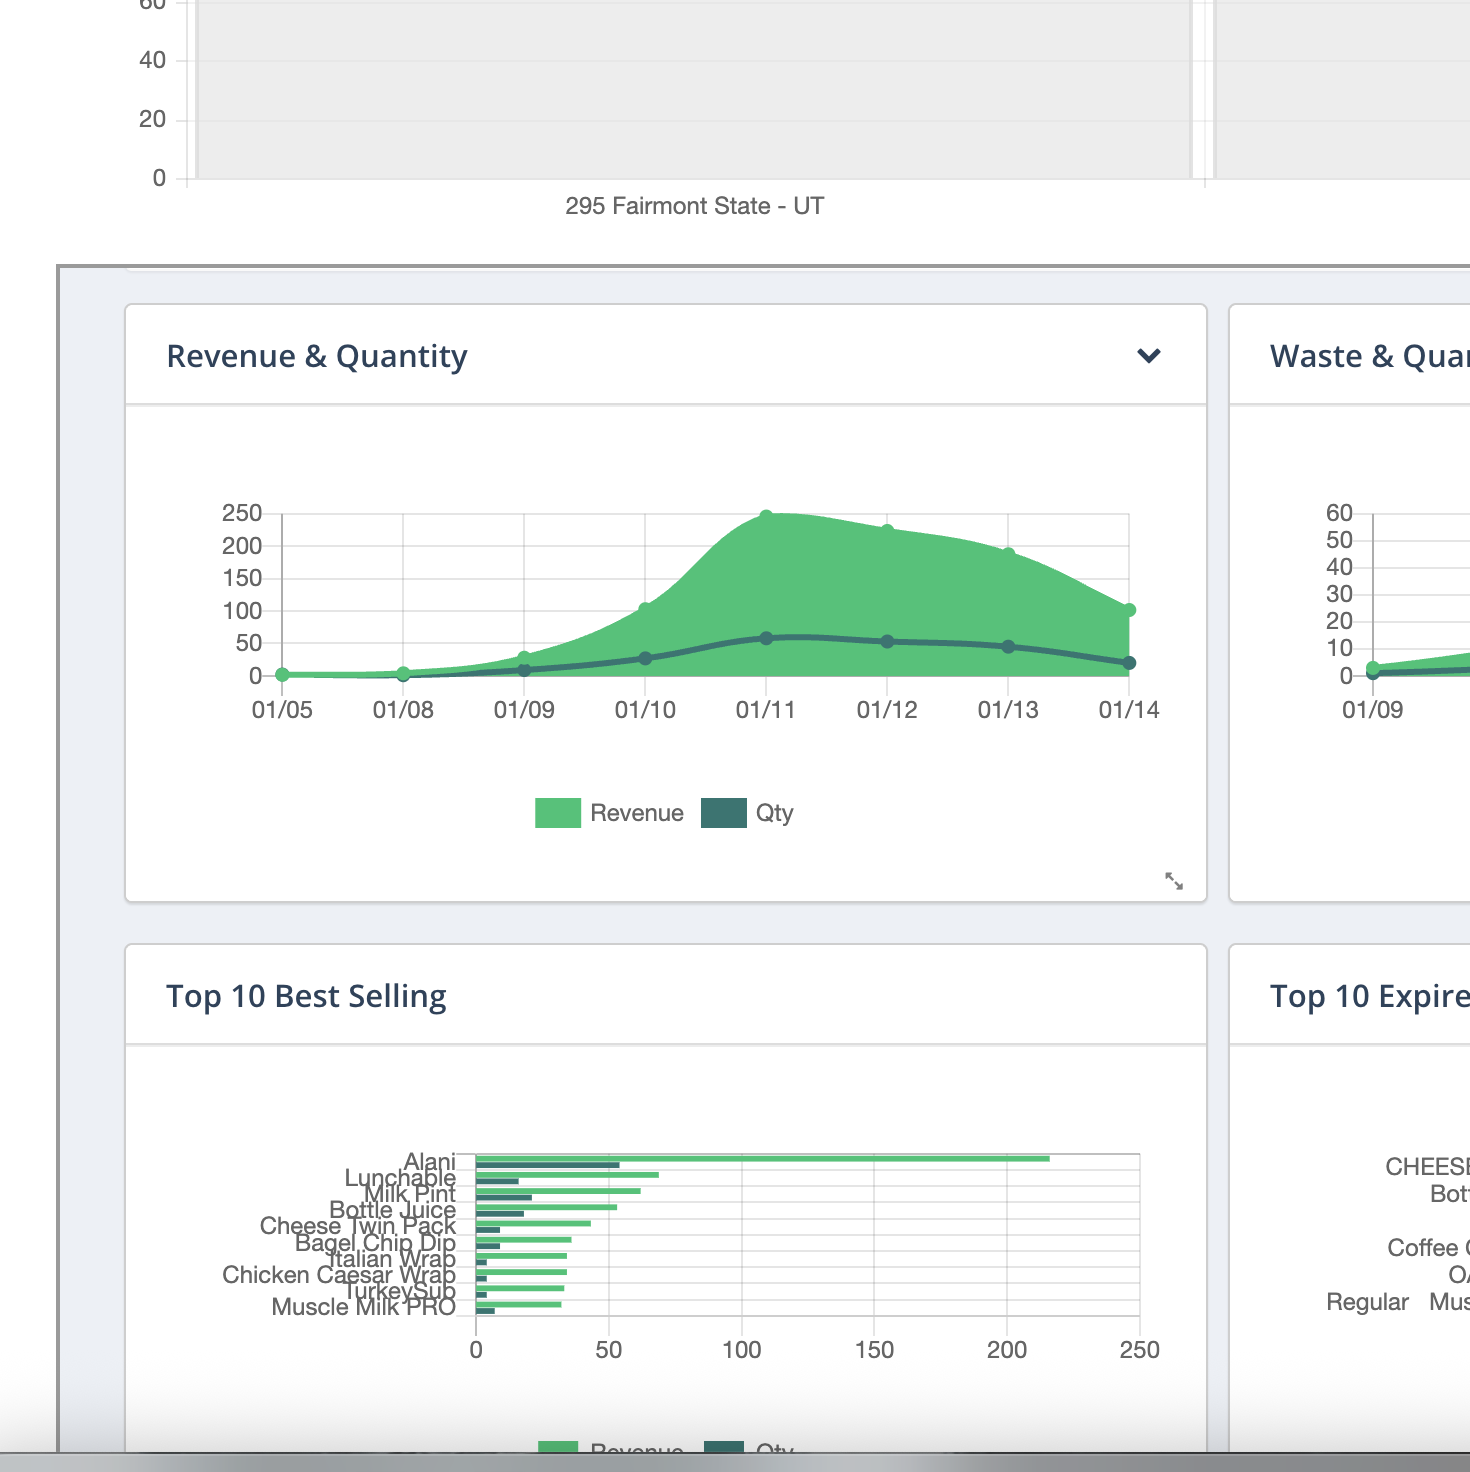The image size is (1470, 1472).
Task: Click the Qty data point at 01/14
Action: 1129,663
